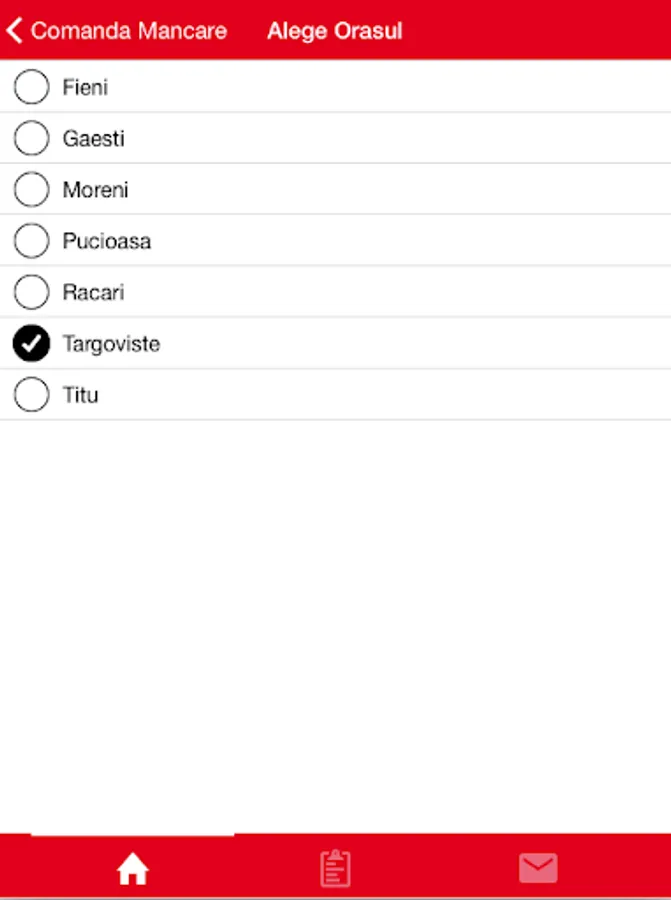Pick the Titu radio button
The image size is (671, 900).
point(31,395)
